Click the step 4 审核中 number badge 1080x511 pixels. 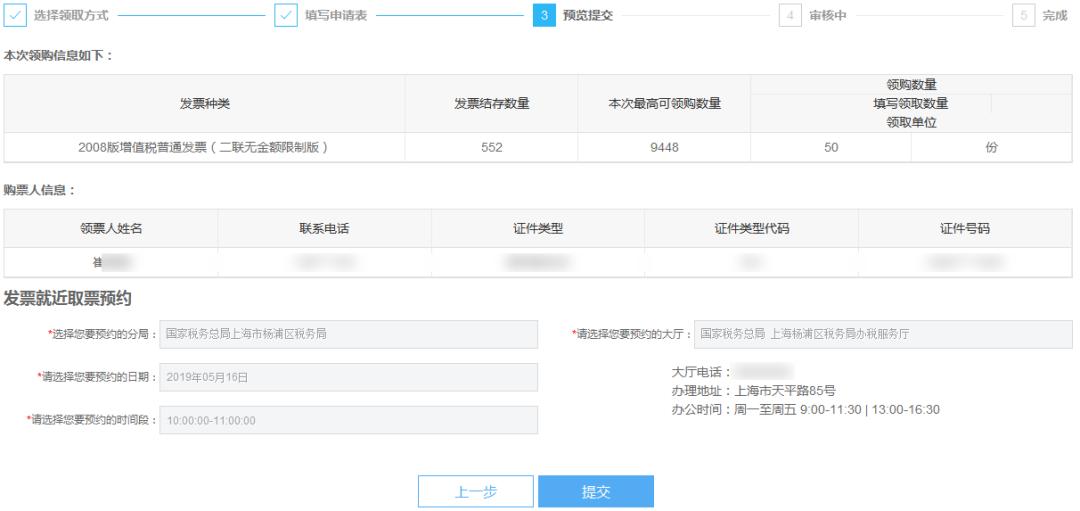tap(790, 17)
